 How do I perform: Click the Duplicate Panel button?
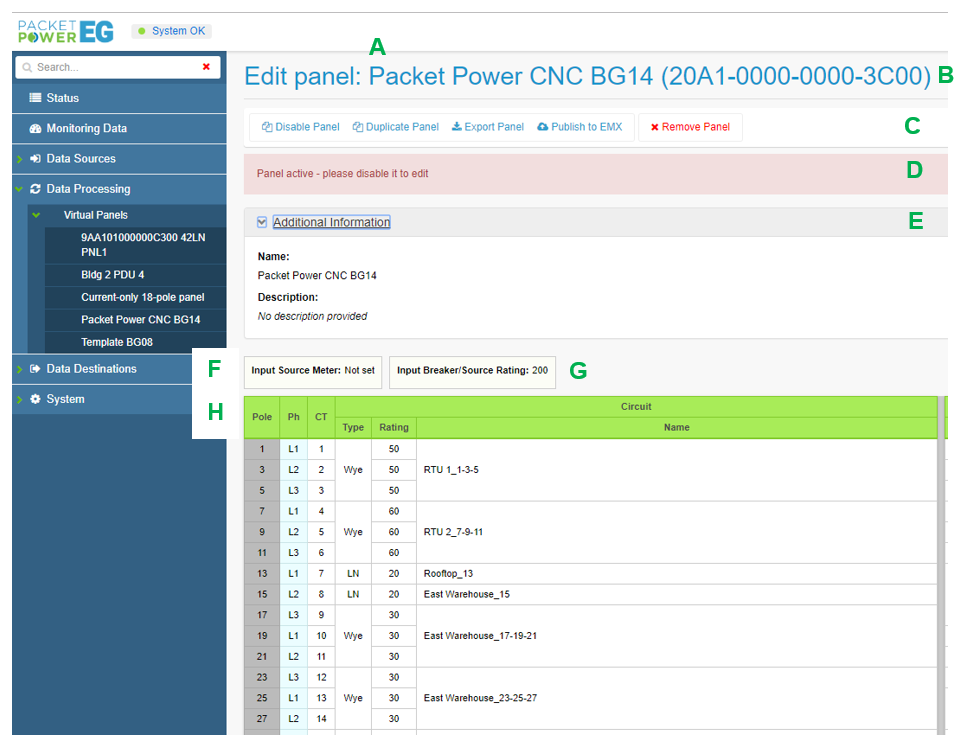(x=395, y=127)
